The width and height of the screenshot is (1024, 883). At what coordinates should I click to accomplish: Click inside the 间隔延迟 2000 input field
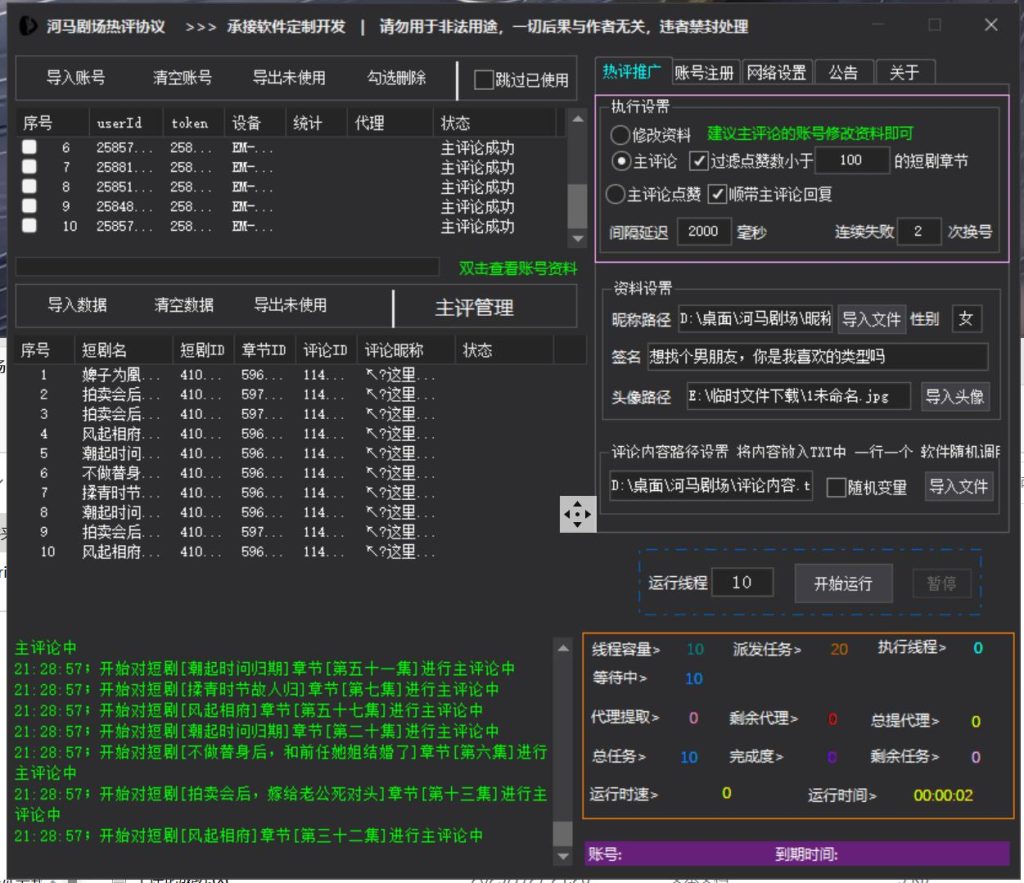coord(704,231)
